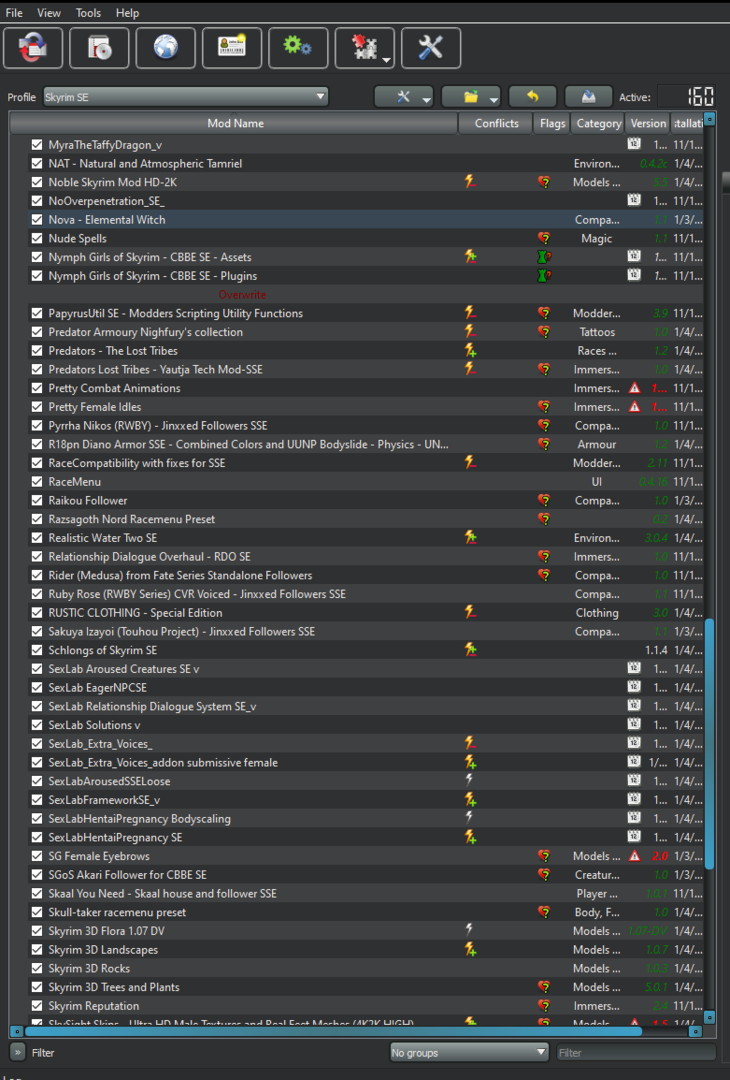Click the create backup icon

click(589, 97)
